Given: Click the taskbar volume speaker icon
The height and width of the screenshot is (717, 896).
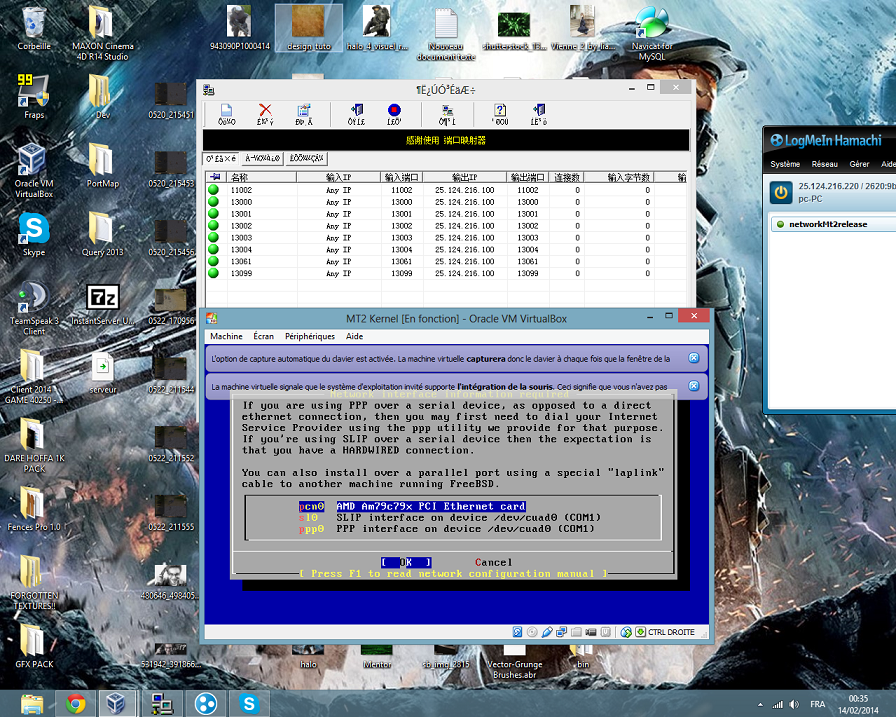Looking at the screenshot, I should coord(794,704).
